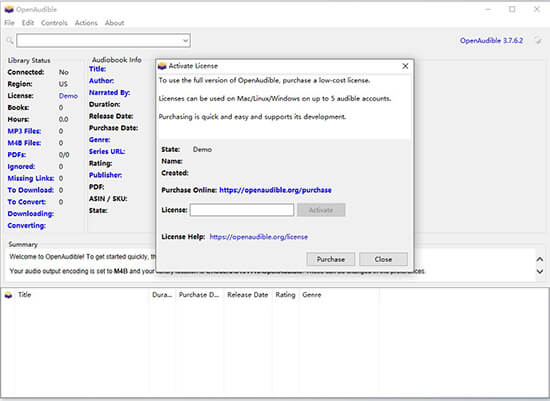Screen dimensions: 550x401
Task: Click the PDFs link
Action: [x=17, y=155]
